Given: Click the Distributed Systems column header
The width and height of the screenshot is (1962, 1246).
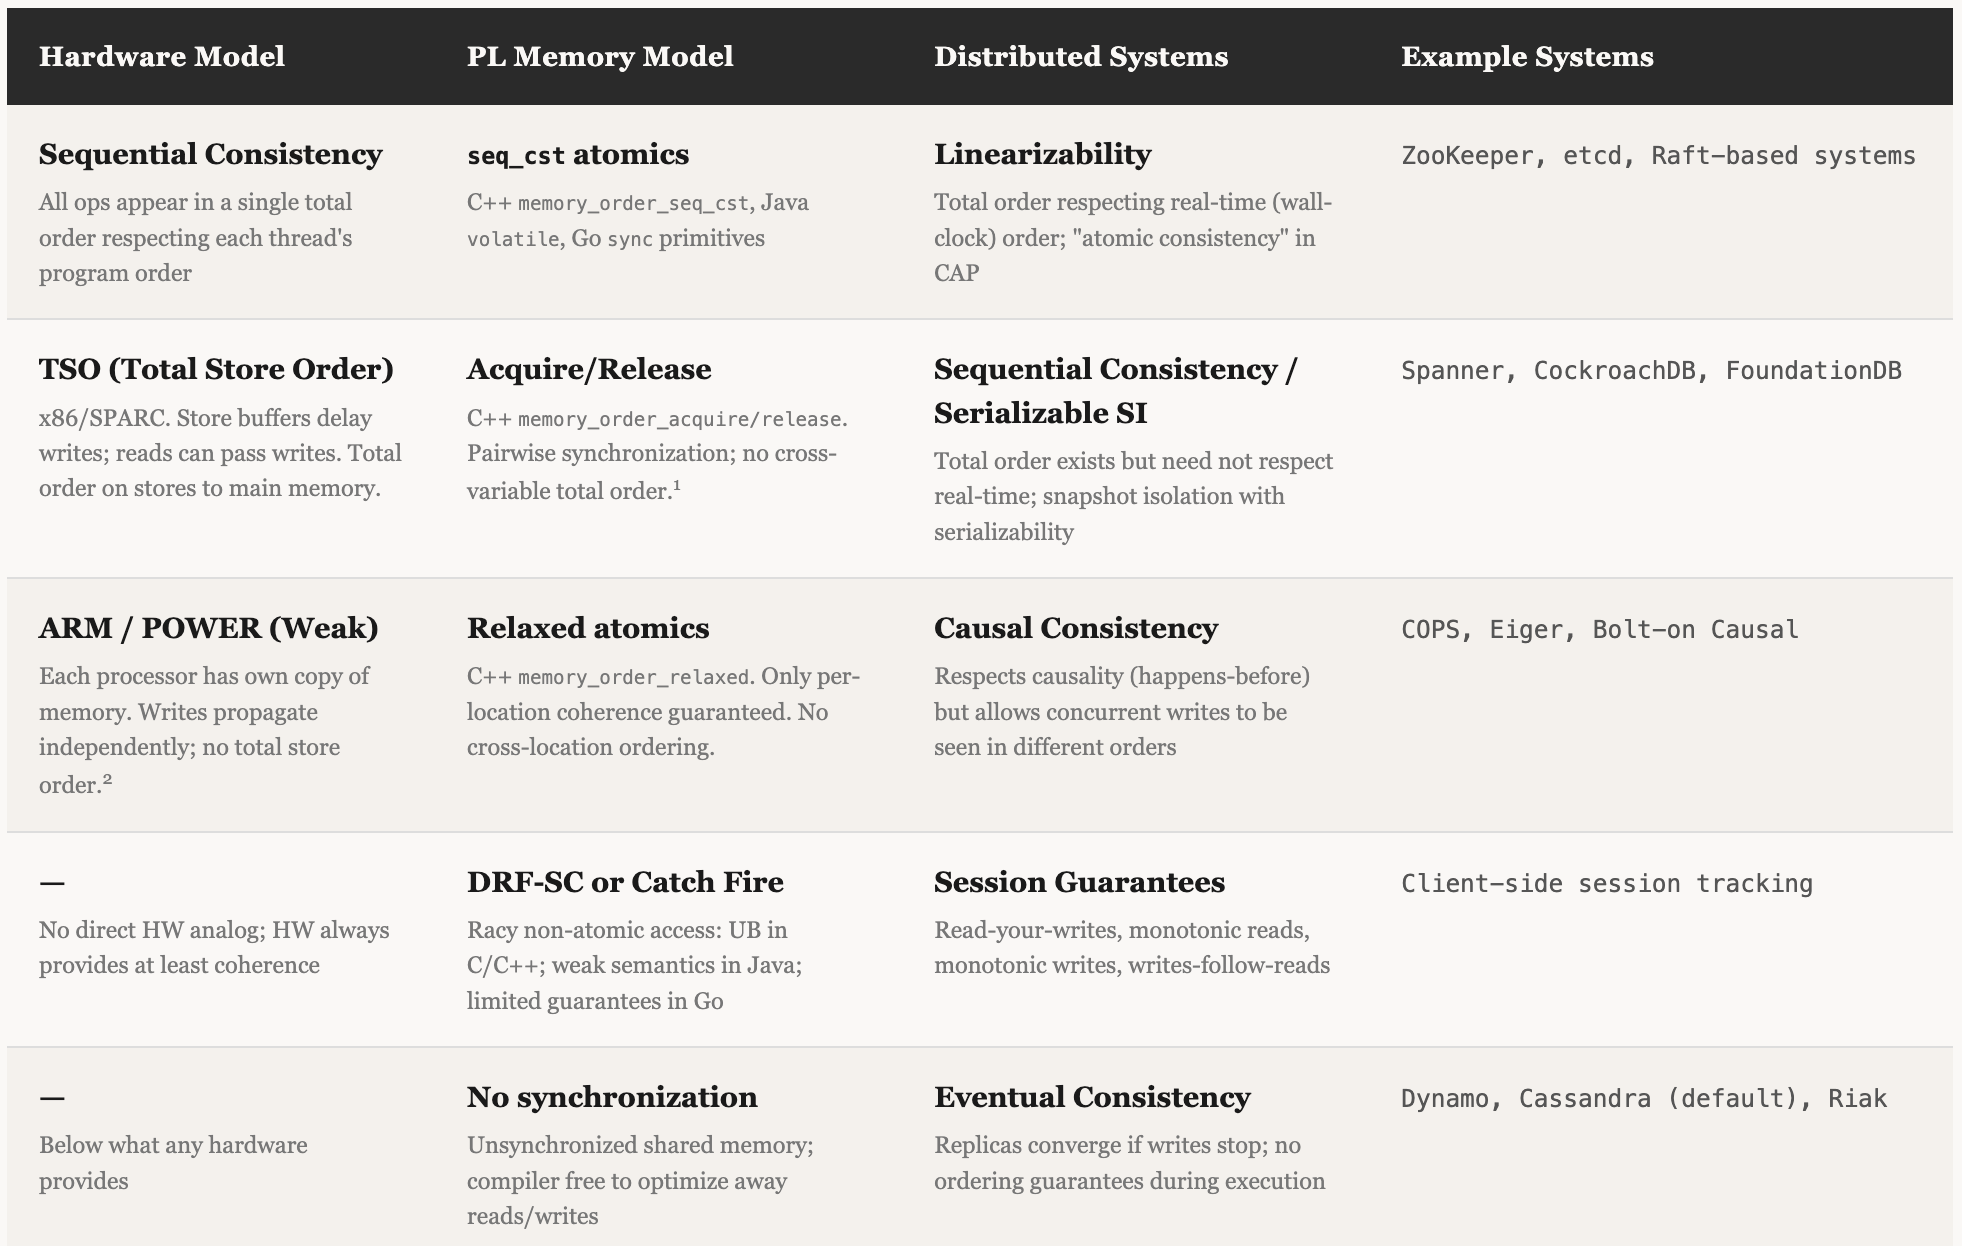Looking at the screenshot, I should [1080, 56].
